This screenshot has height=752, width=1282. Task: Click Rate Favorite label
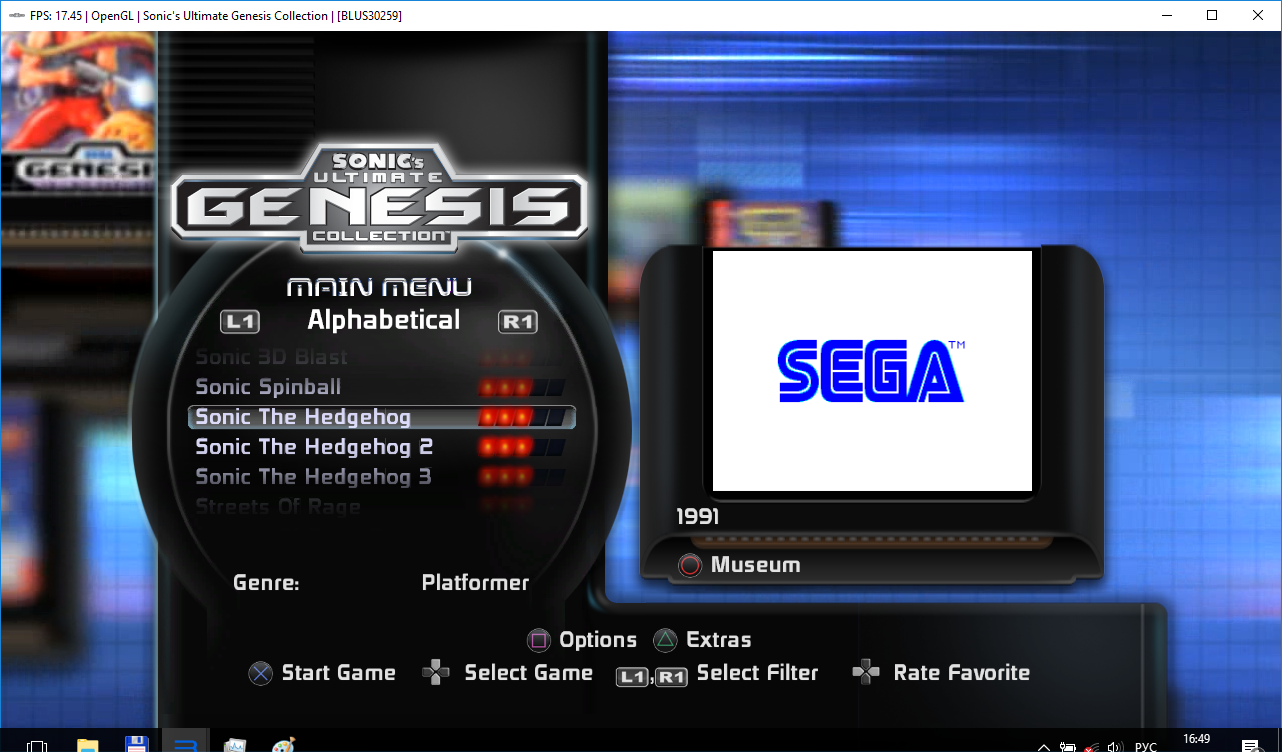(961, 673)
